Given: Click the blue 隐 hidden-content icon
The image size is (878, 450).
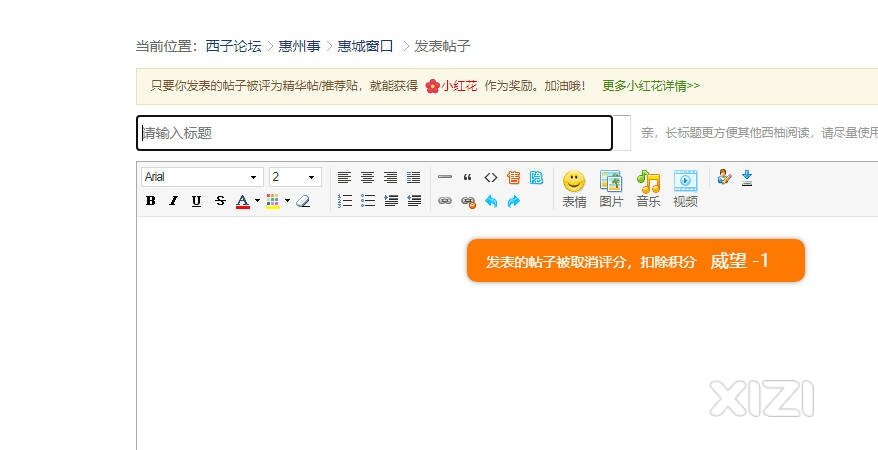Looking at the screenshot, I should [536, 177].
